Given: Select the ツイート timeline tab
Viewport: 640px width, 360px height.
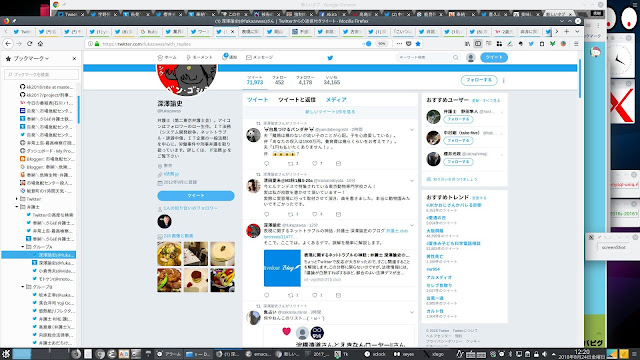Looking at the screenshot, I should click(257, 100).
